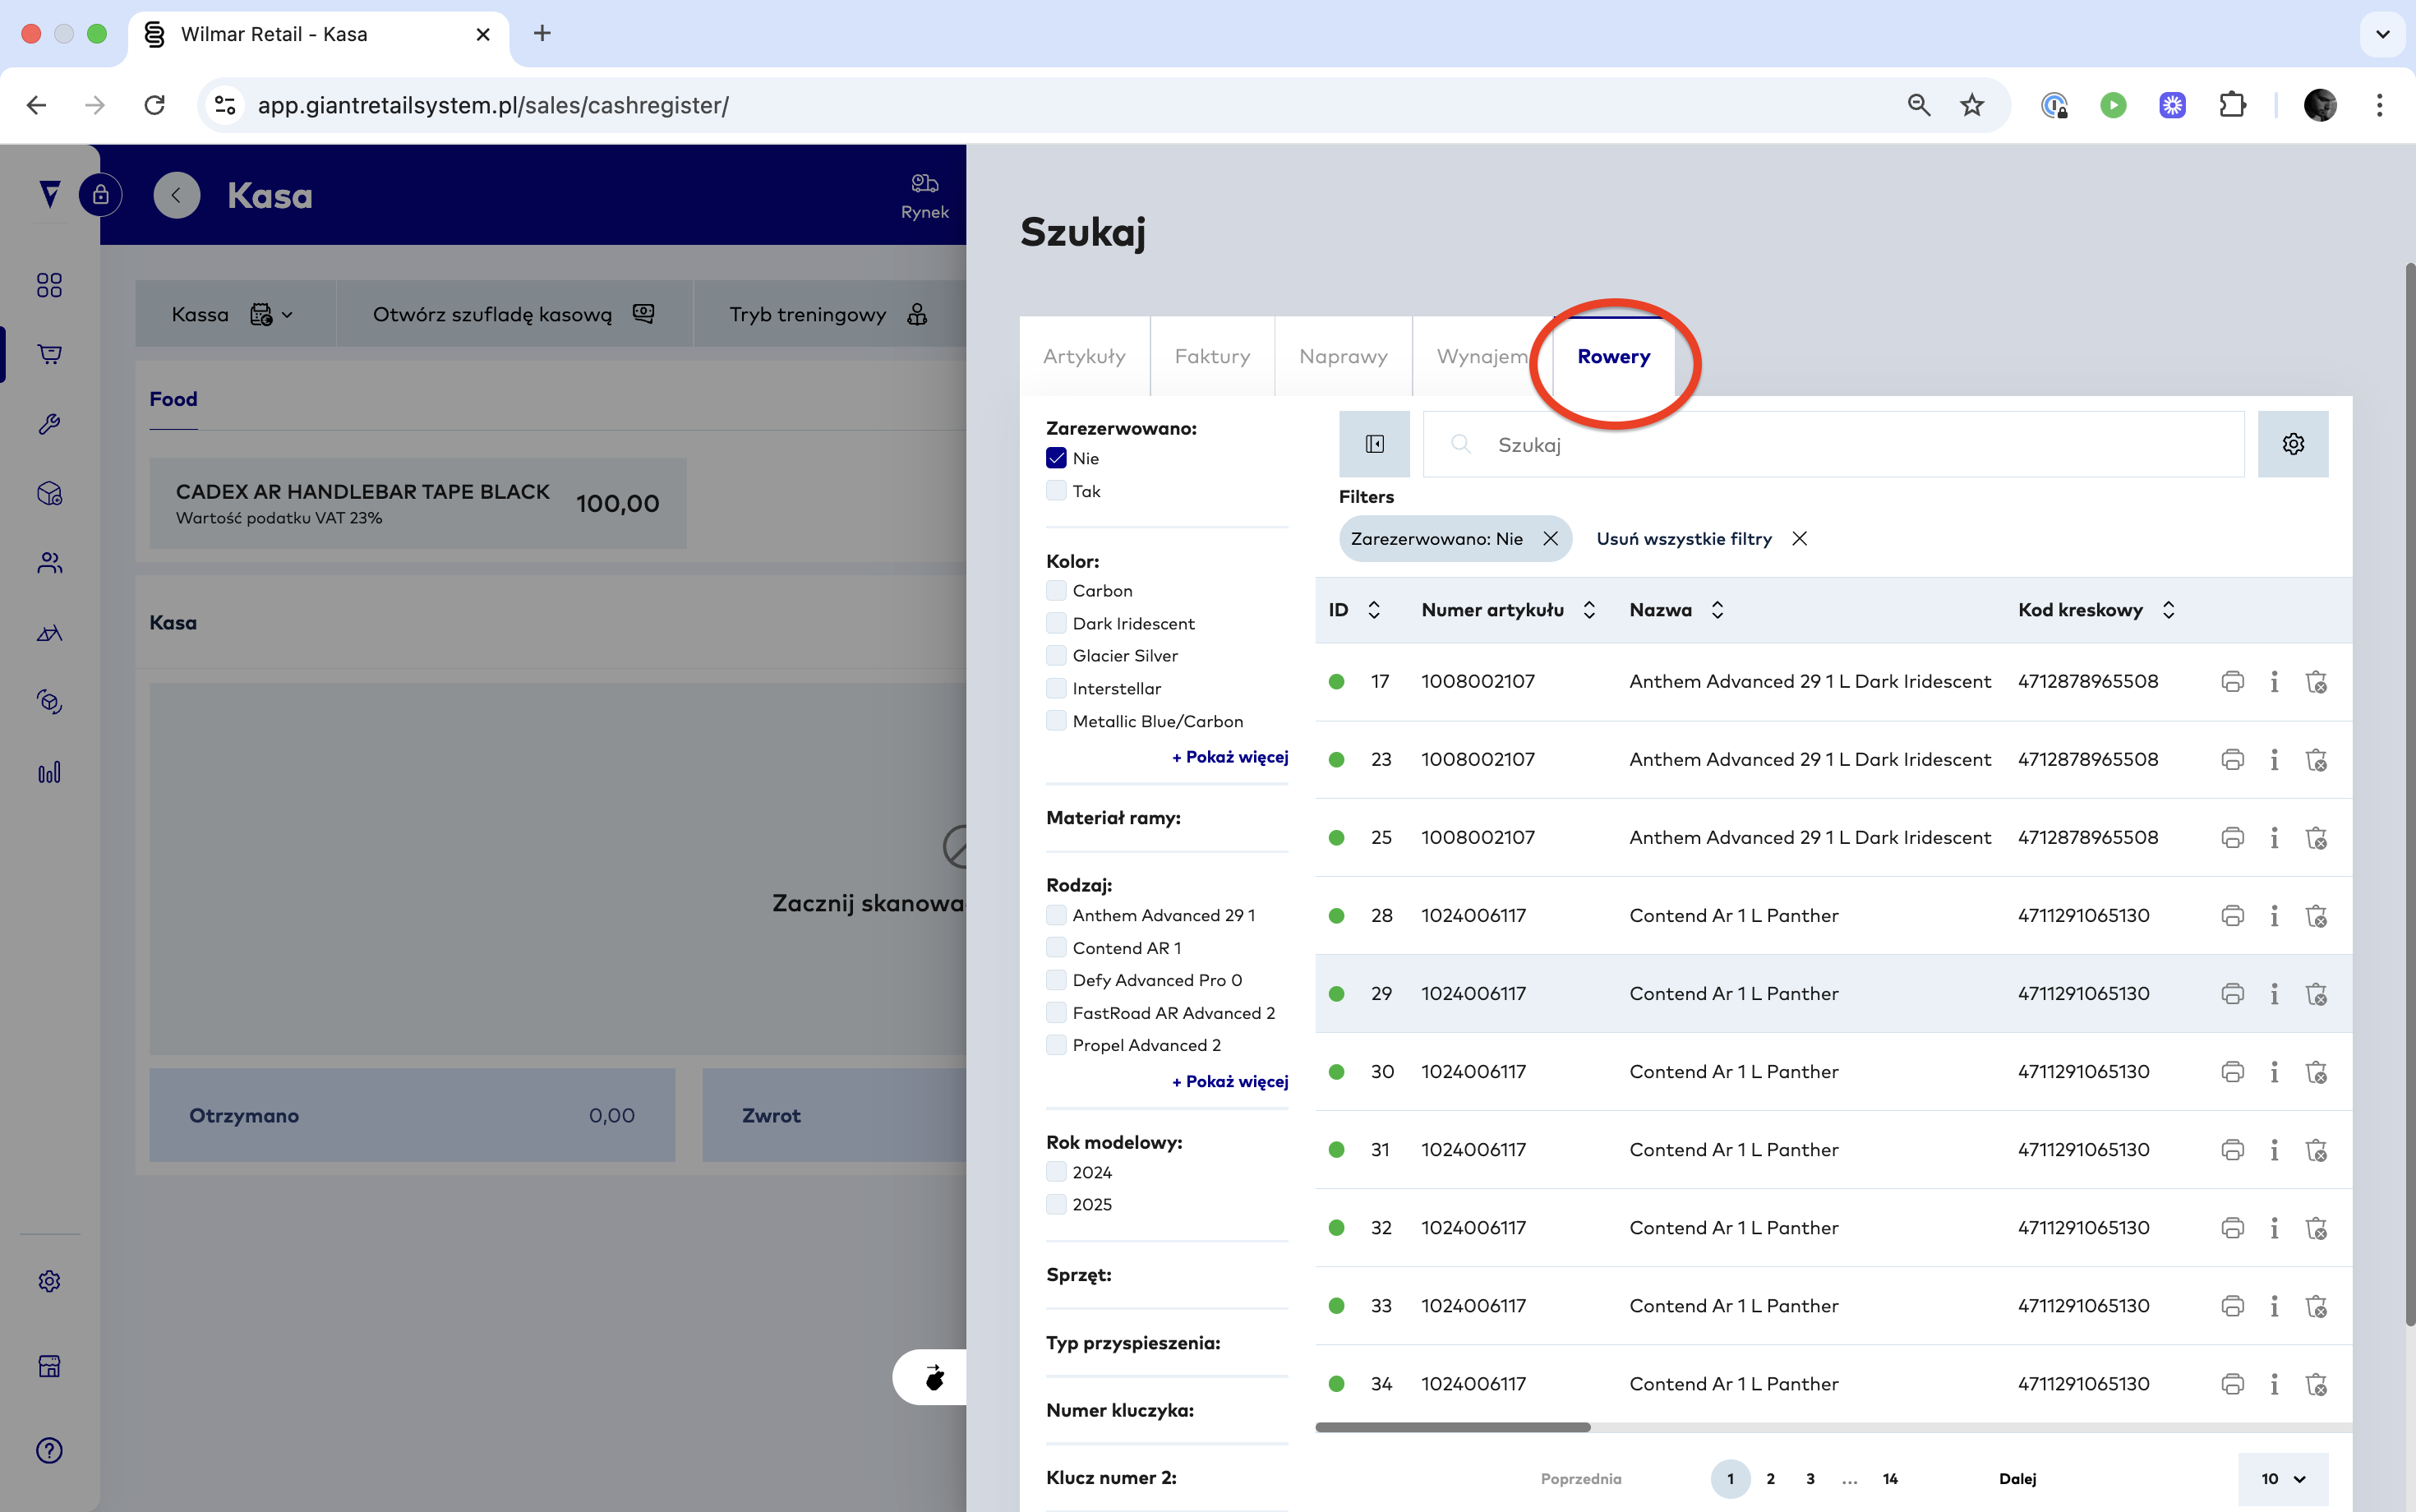
Task: Click the help question mark icon
Action: pyautogui.click(x=49, y=1450)
